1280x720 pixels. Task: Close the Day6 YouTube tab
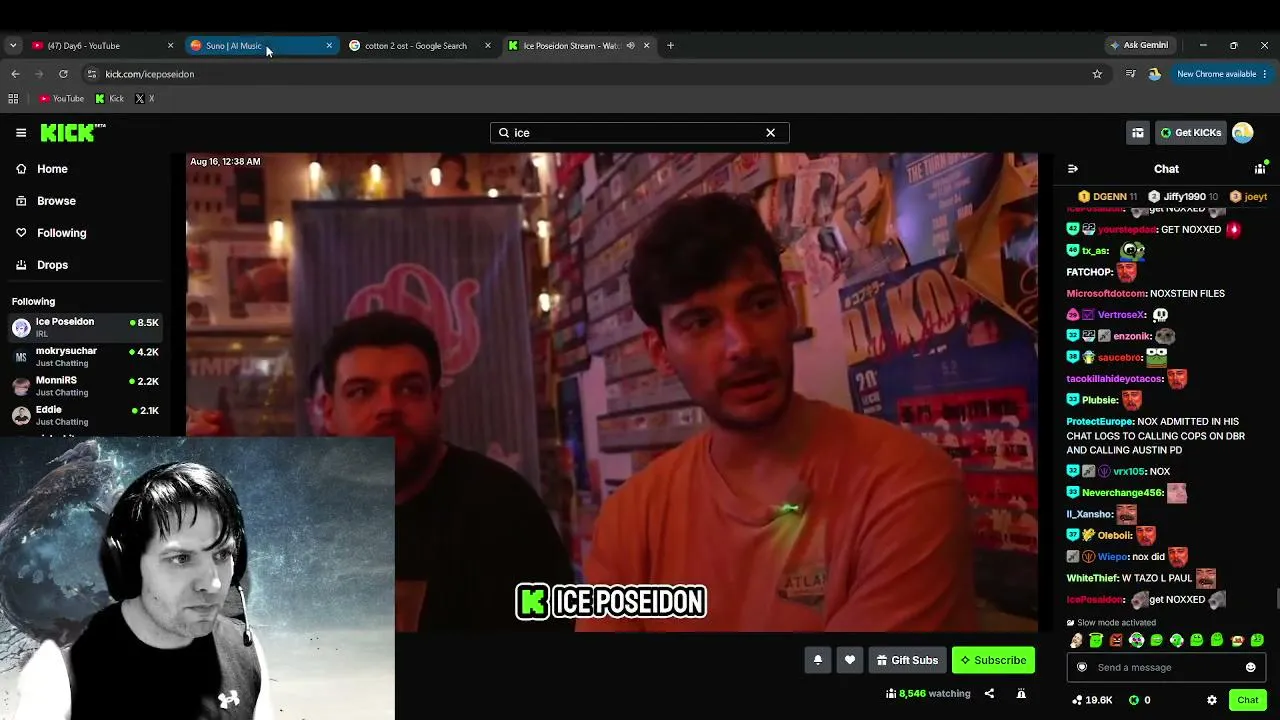pos(170,45)
